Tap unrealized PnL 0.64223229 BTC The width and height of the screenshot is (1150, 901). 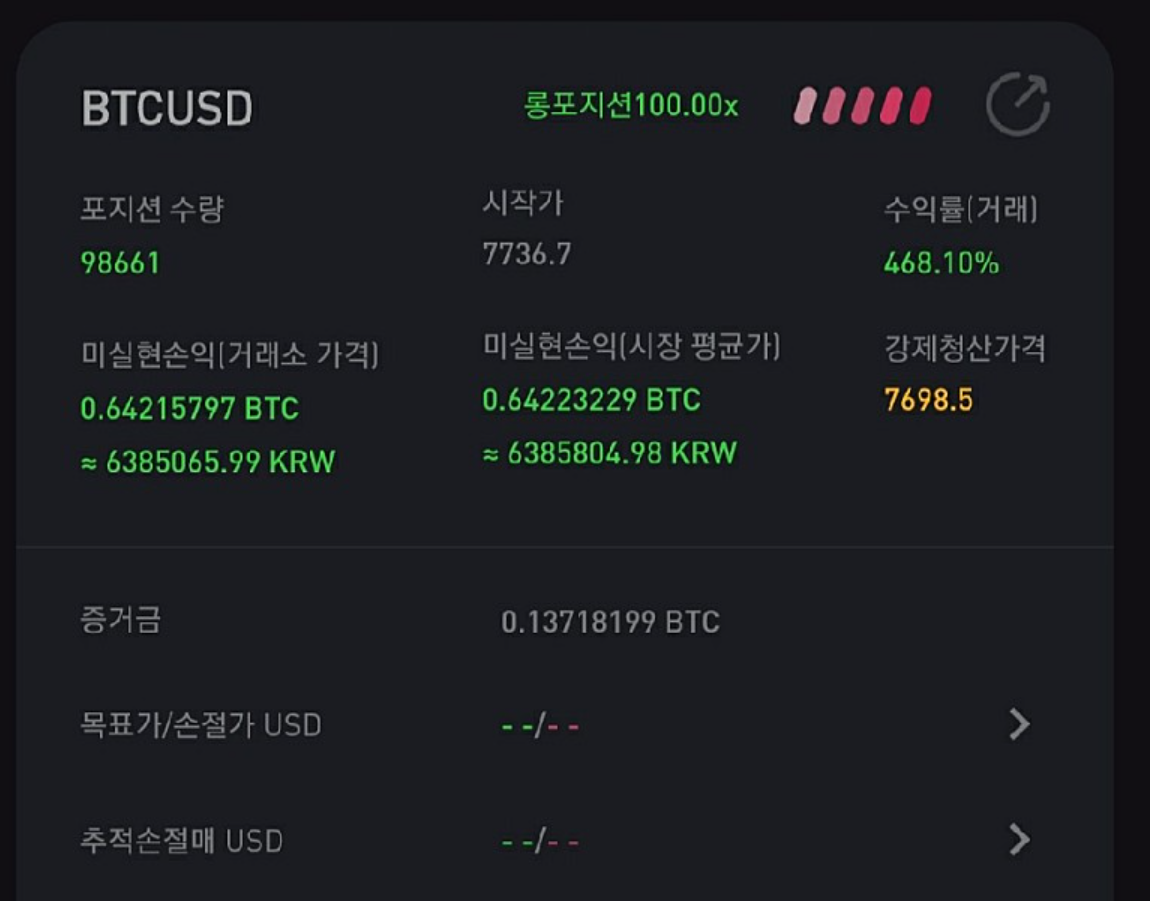[x=591, y=400]
